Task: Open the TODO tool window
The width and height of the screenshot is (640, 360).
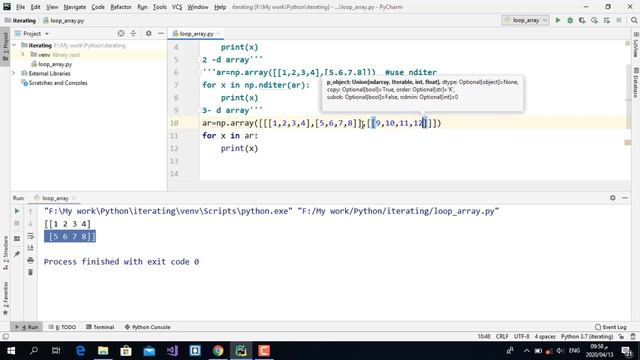Action: [62, 327]
